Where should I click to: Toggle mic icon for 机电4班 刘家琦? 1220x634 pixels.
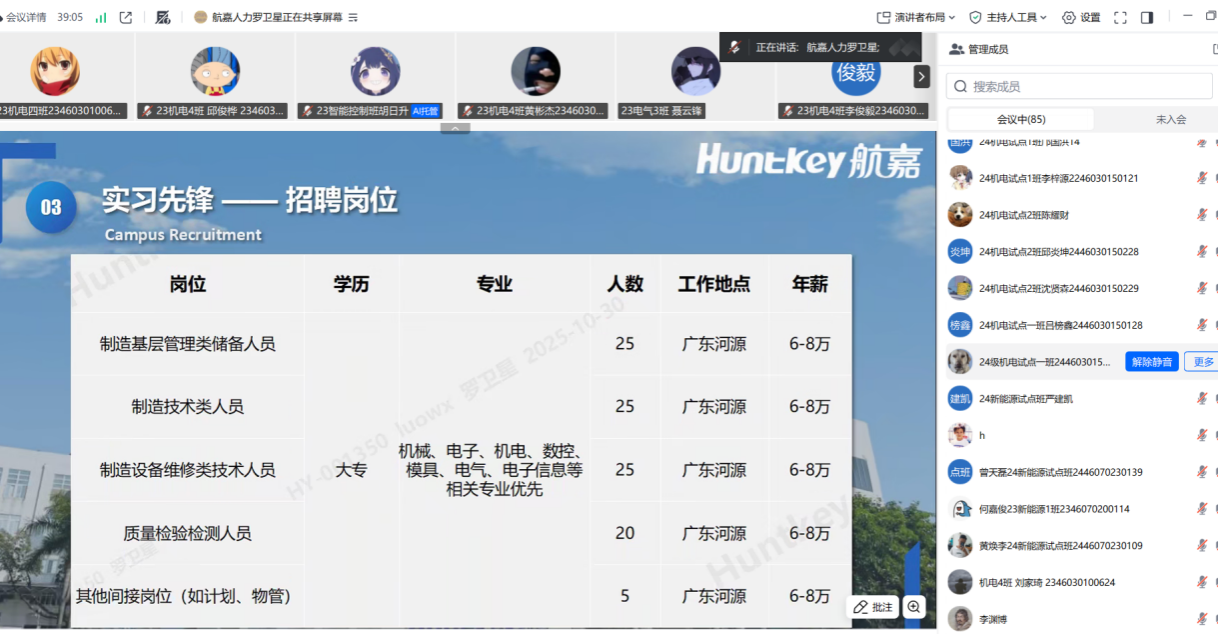(1202, 582)
